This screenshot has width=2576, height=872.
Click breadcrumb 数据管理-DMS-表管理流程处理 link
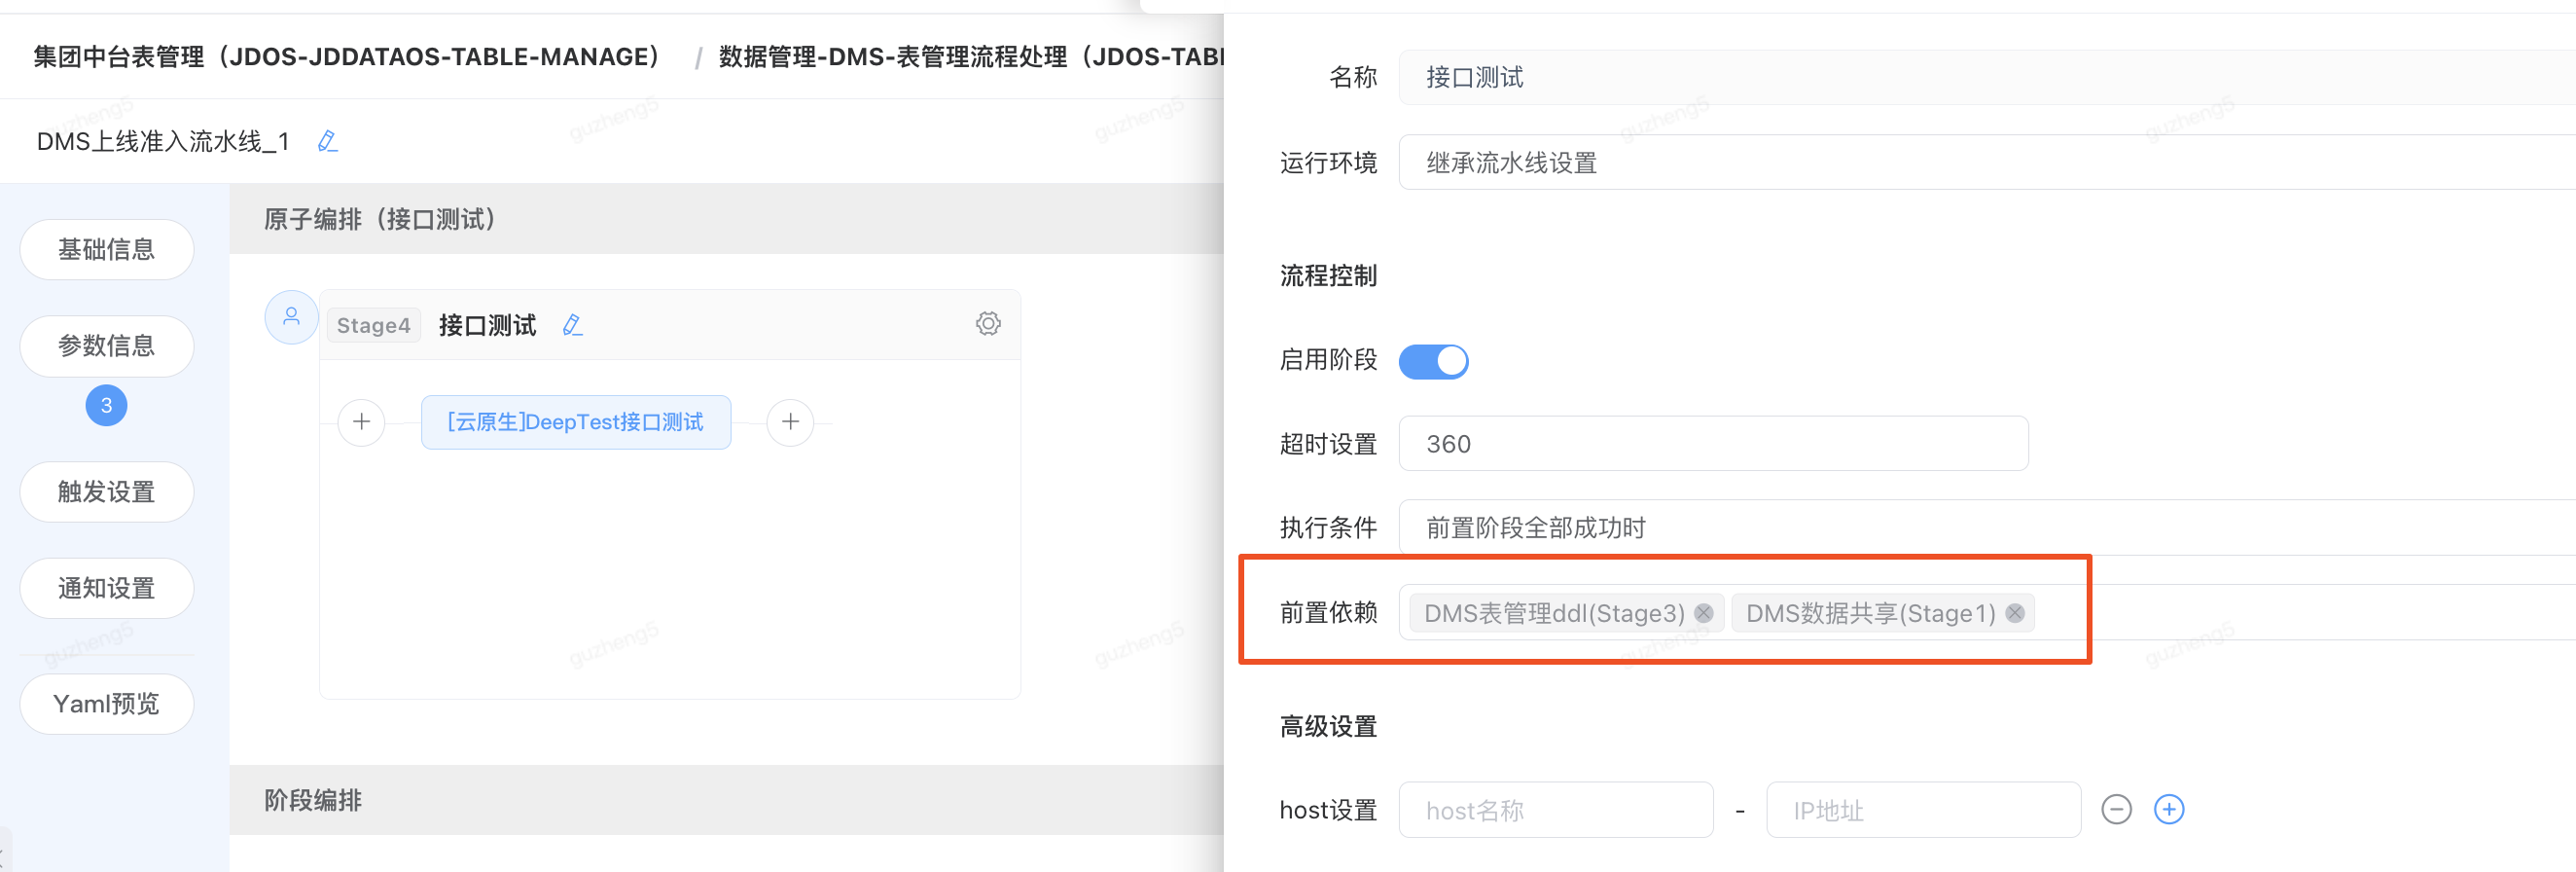click(x=971, y=57)
